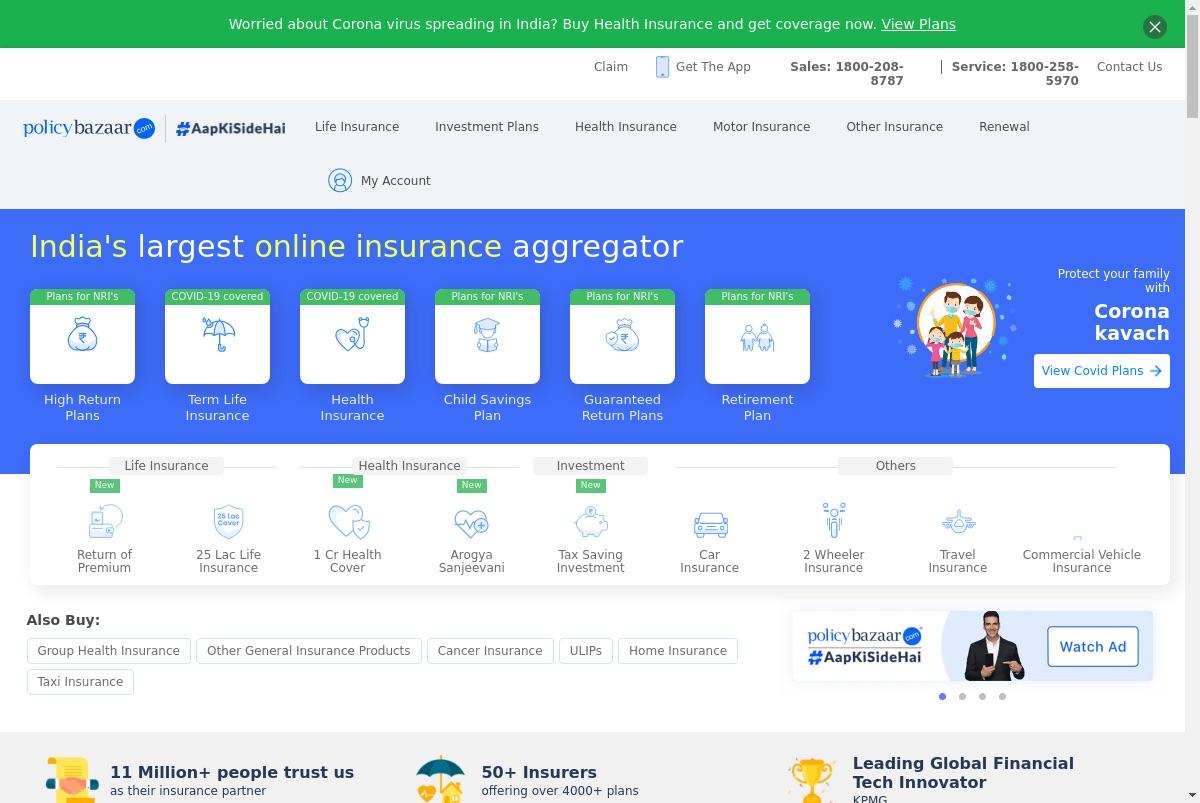The image size is (1200, 803).
Task: Go to the fourth carousel dot
Action: [1002, 697]
